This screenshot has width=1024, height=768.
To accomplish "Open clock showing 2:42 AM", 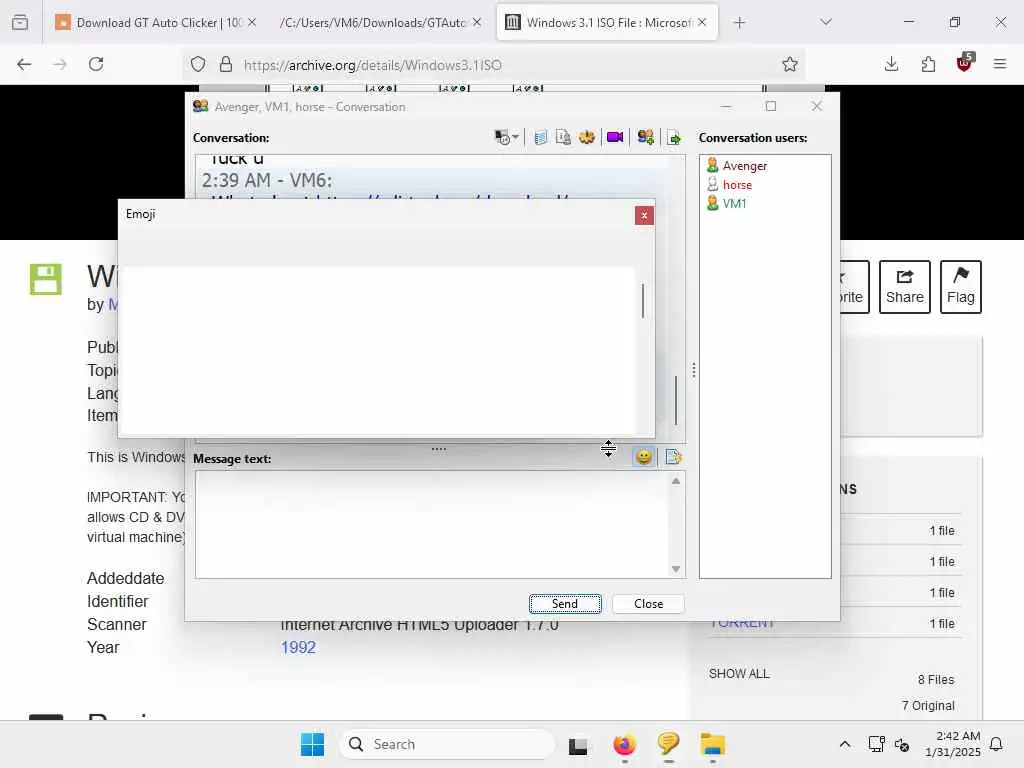I will click(952, 744).
